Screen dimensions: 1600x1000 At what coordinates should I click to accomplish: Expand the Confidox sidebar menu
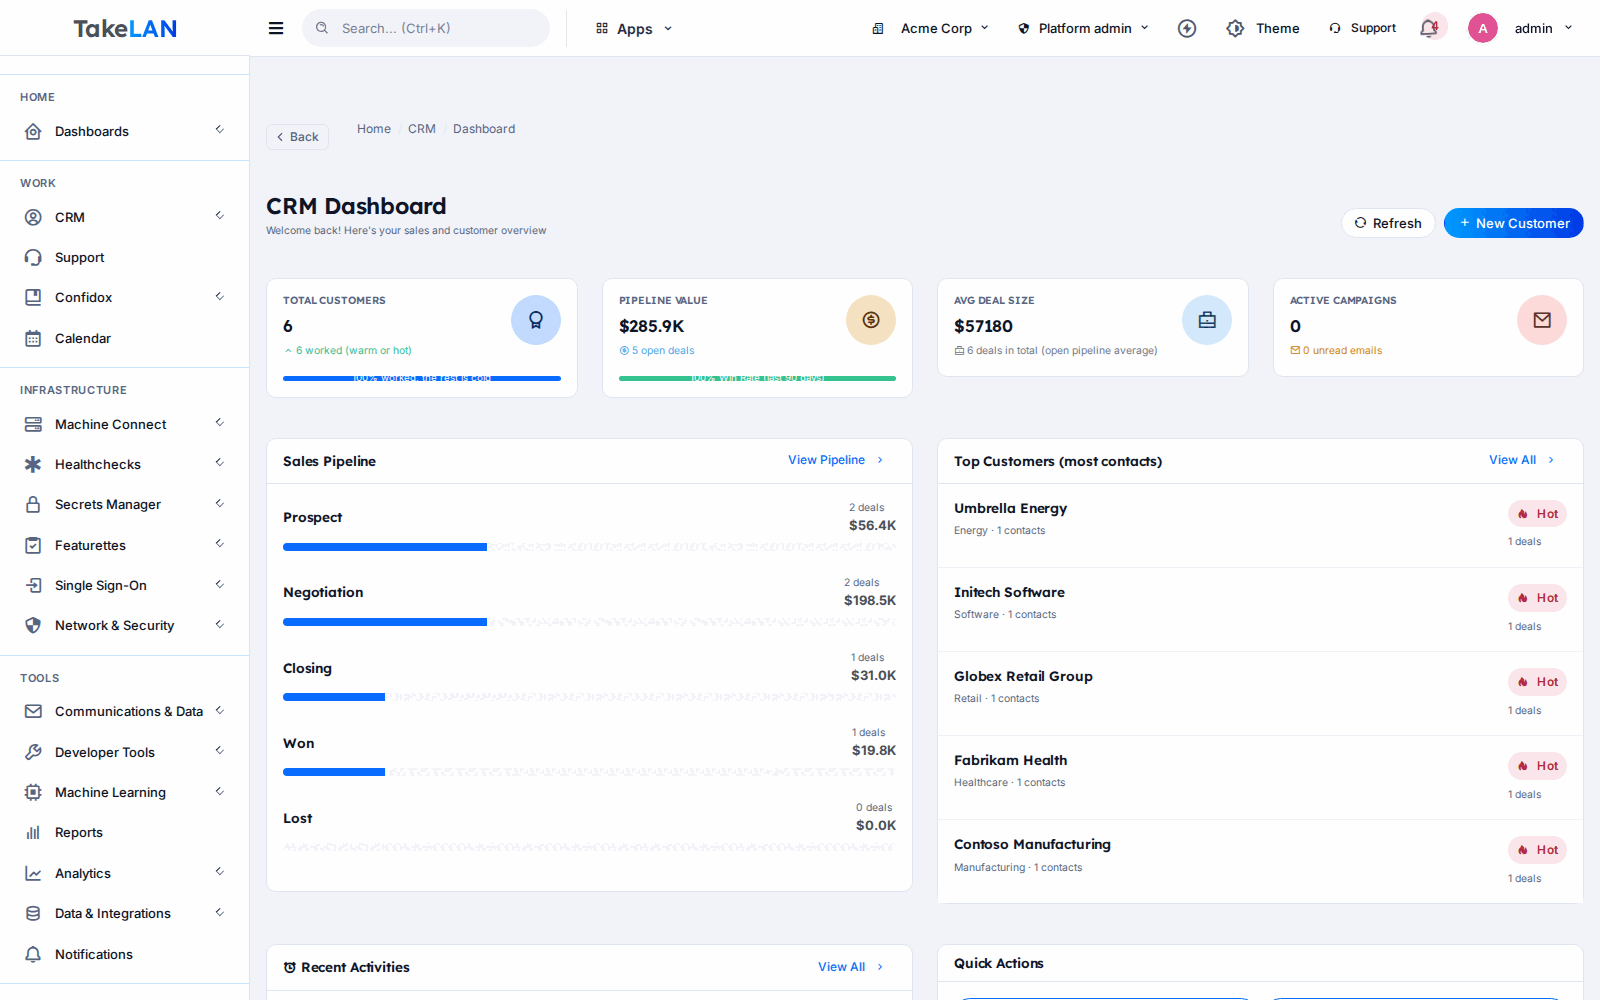(x=125, y=297)
